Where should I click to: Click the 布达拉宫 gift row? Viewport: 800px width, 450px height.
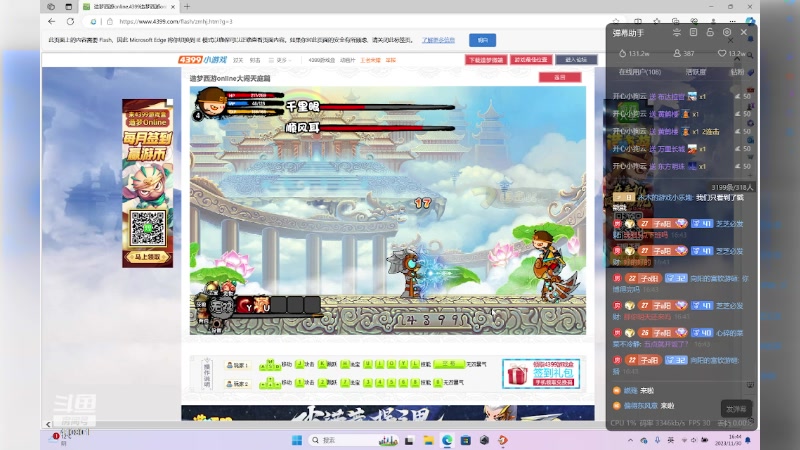tap(681, 96)
